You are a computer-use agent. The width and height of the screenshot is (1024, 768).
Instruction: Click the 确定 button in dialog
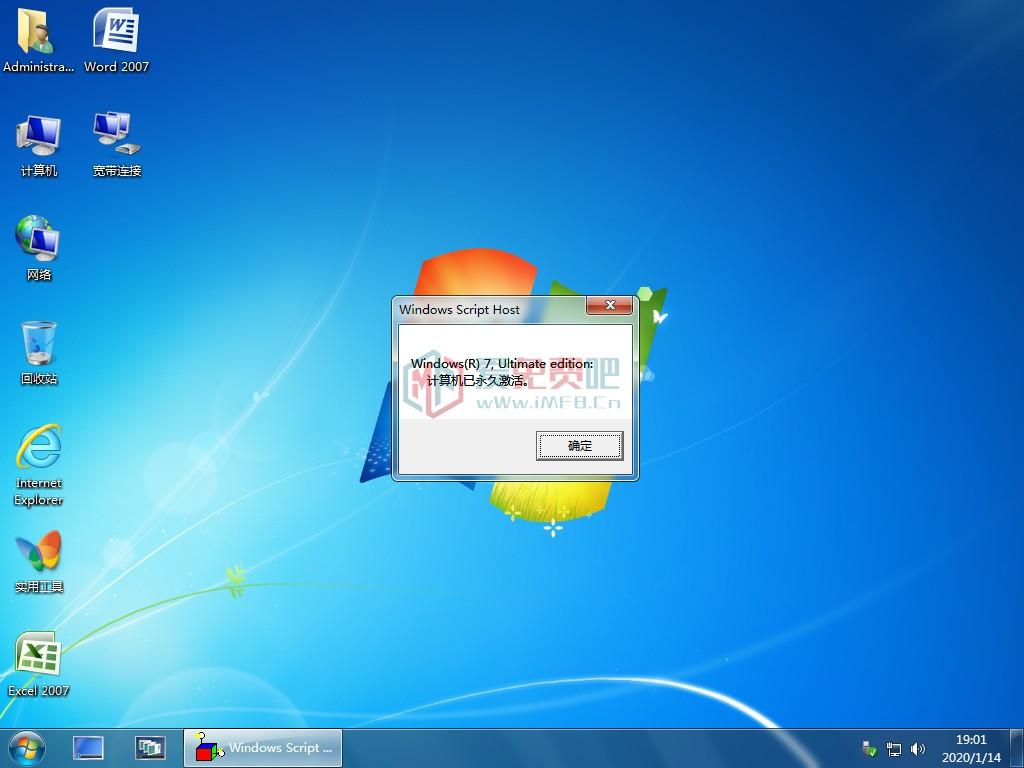pyautogui.click(x=579, y=446)
